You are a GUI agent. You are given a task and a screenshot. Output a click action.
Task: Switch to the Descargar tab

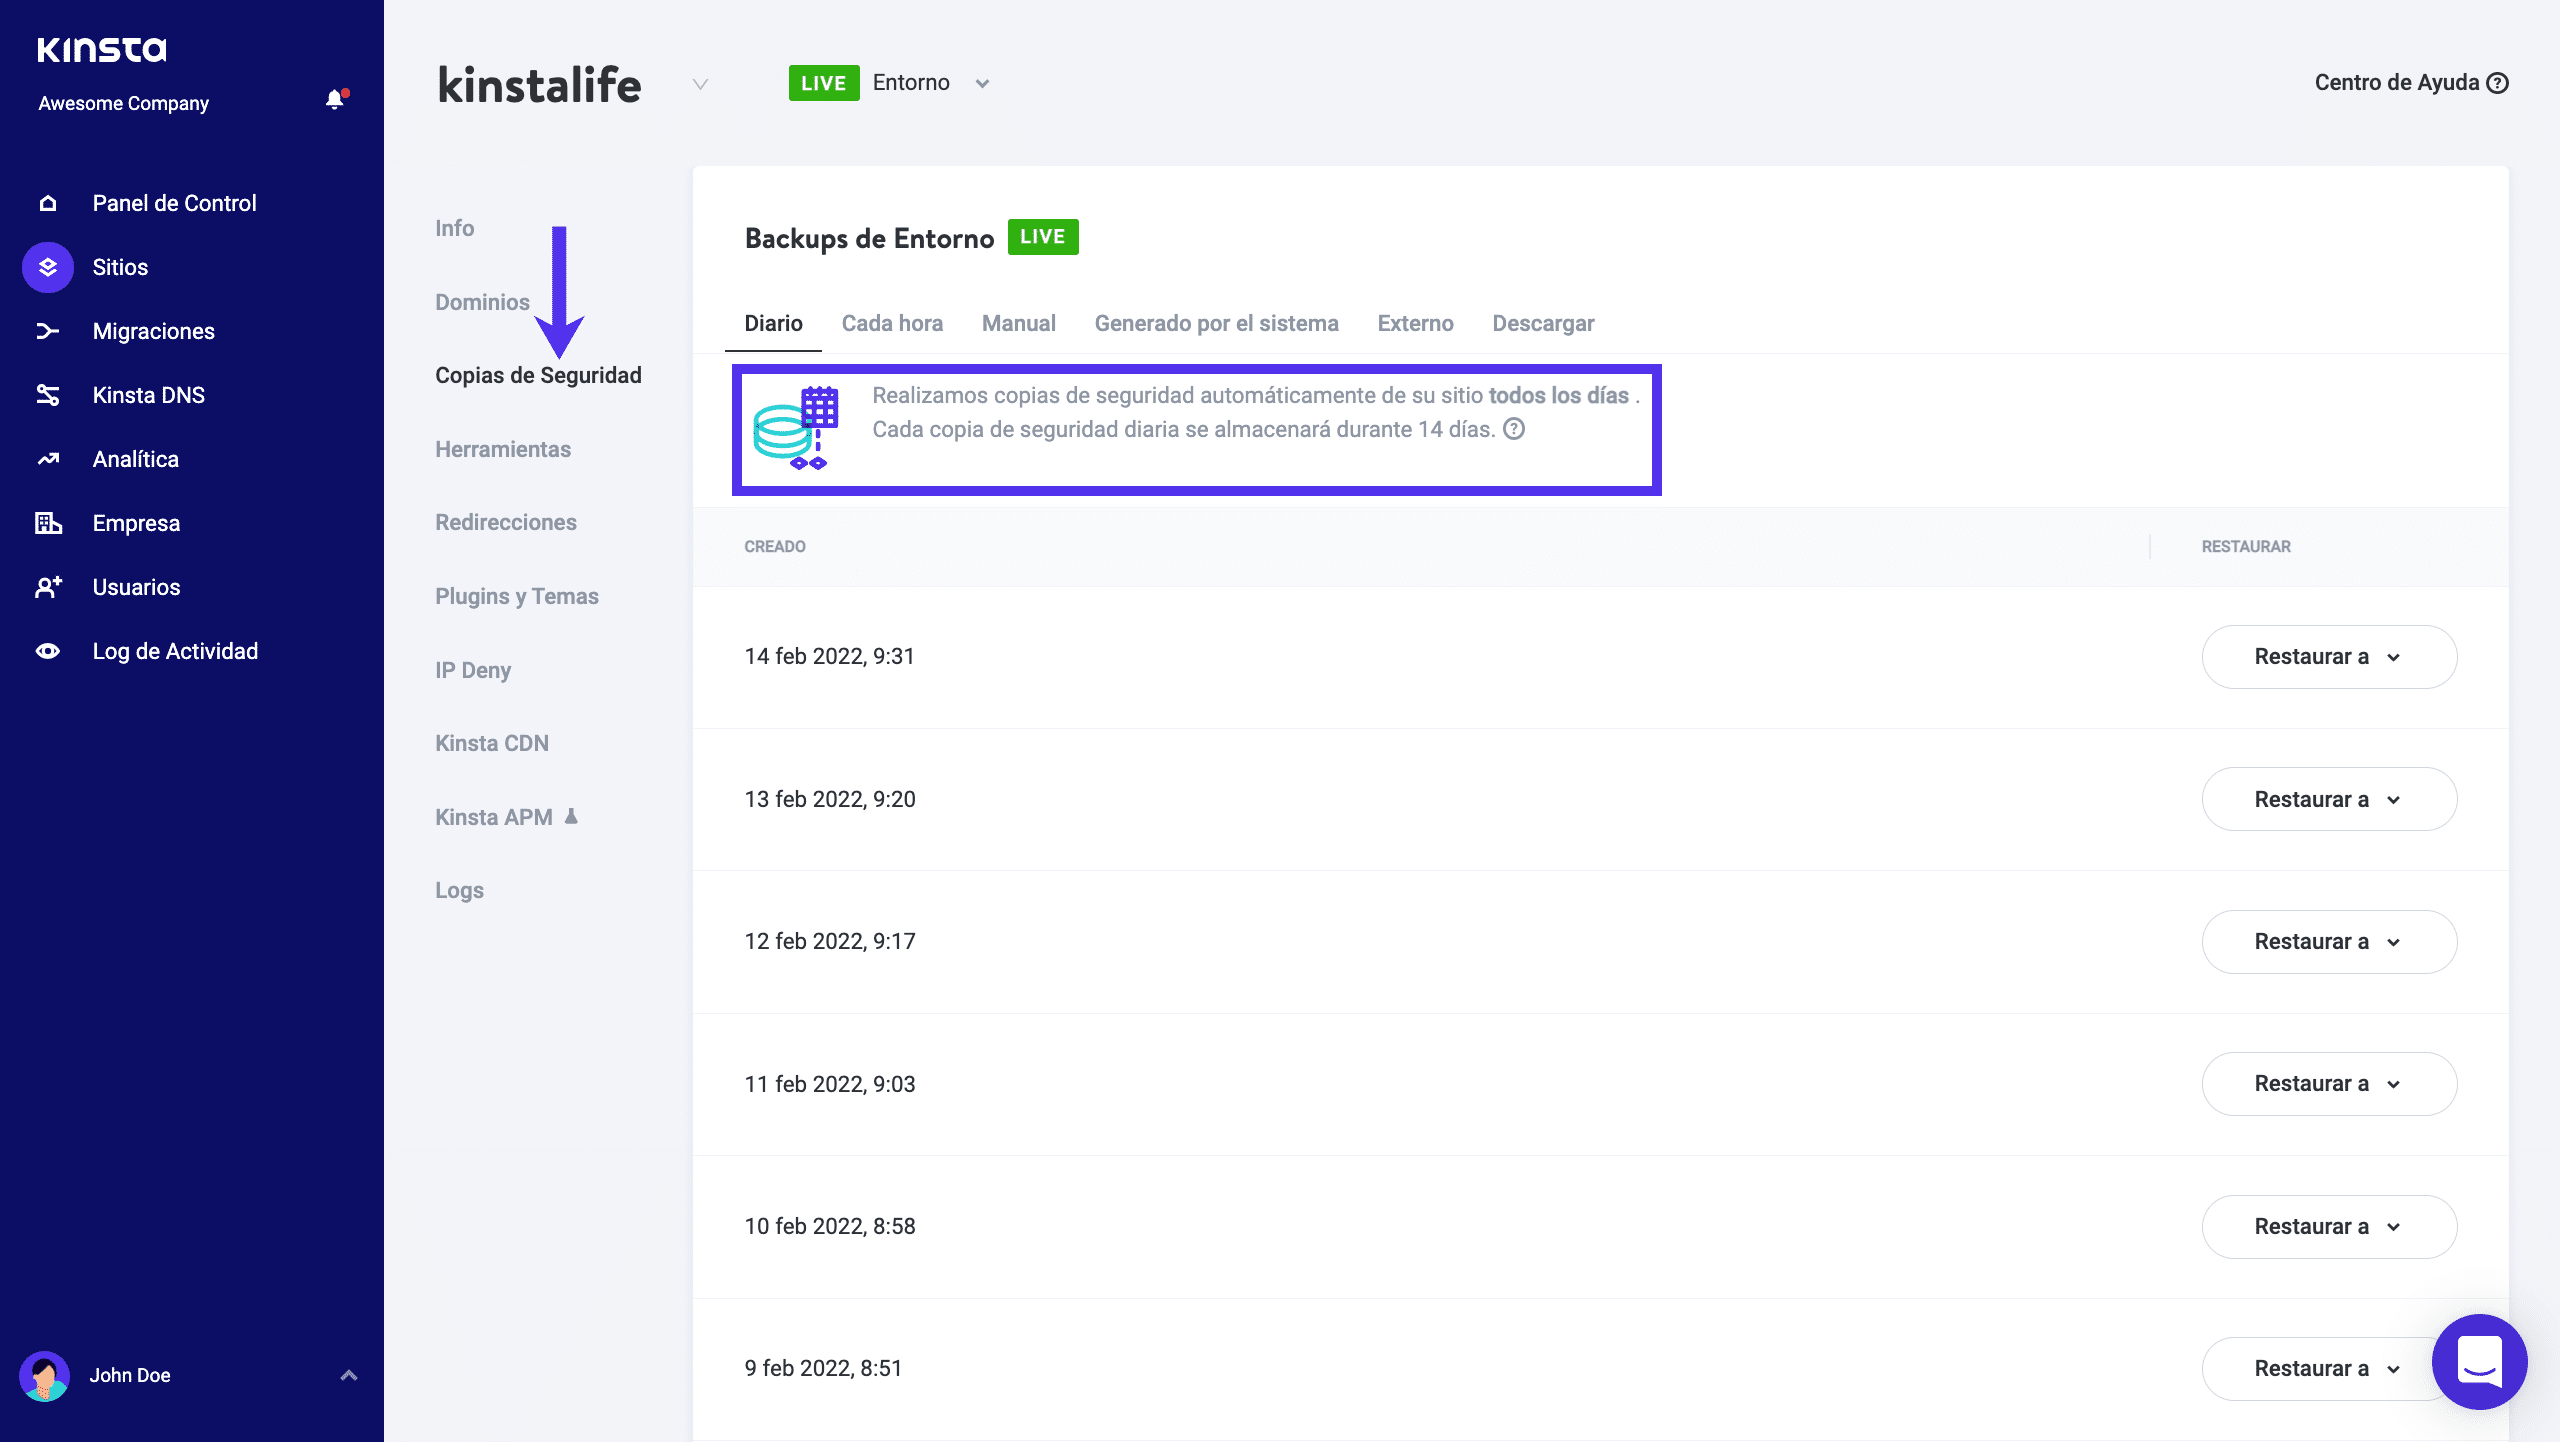1543,324
